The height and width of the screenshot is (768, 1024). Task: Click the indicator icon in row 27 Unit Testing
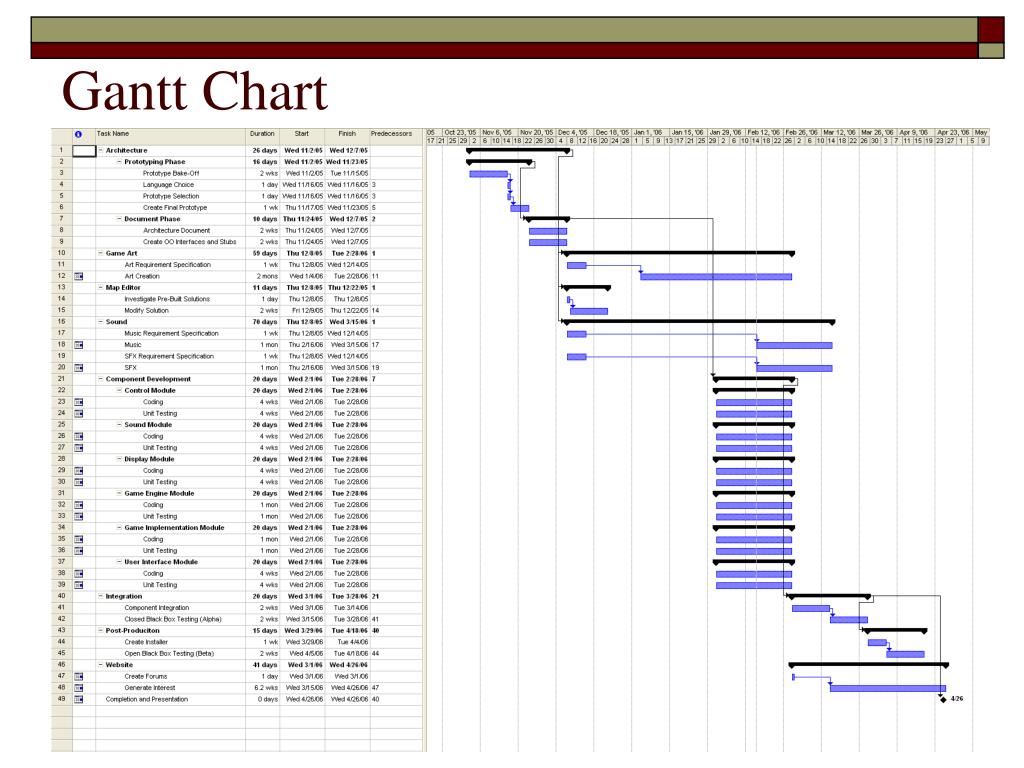tap(79, 448)
